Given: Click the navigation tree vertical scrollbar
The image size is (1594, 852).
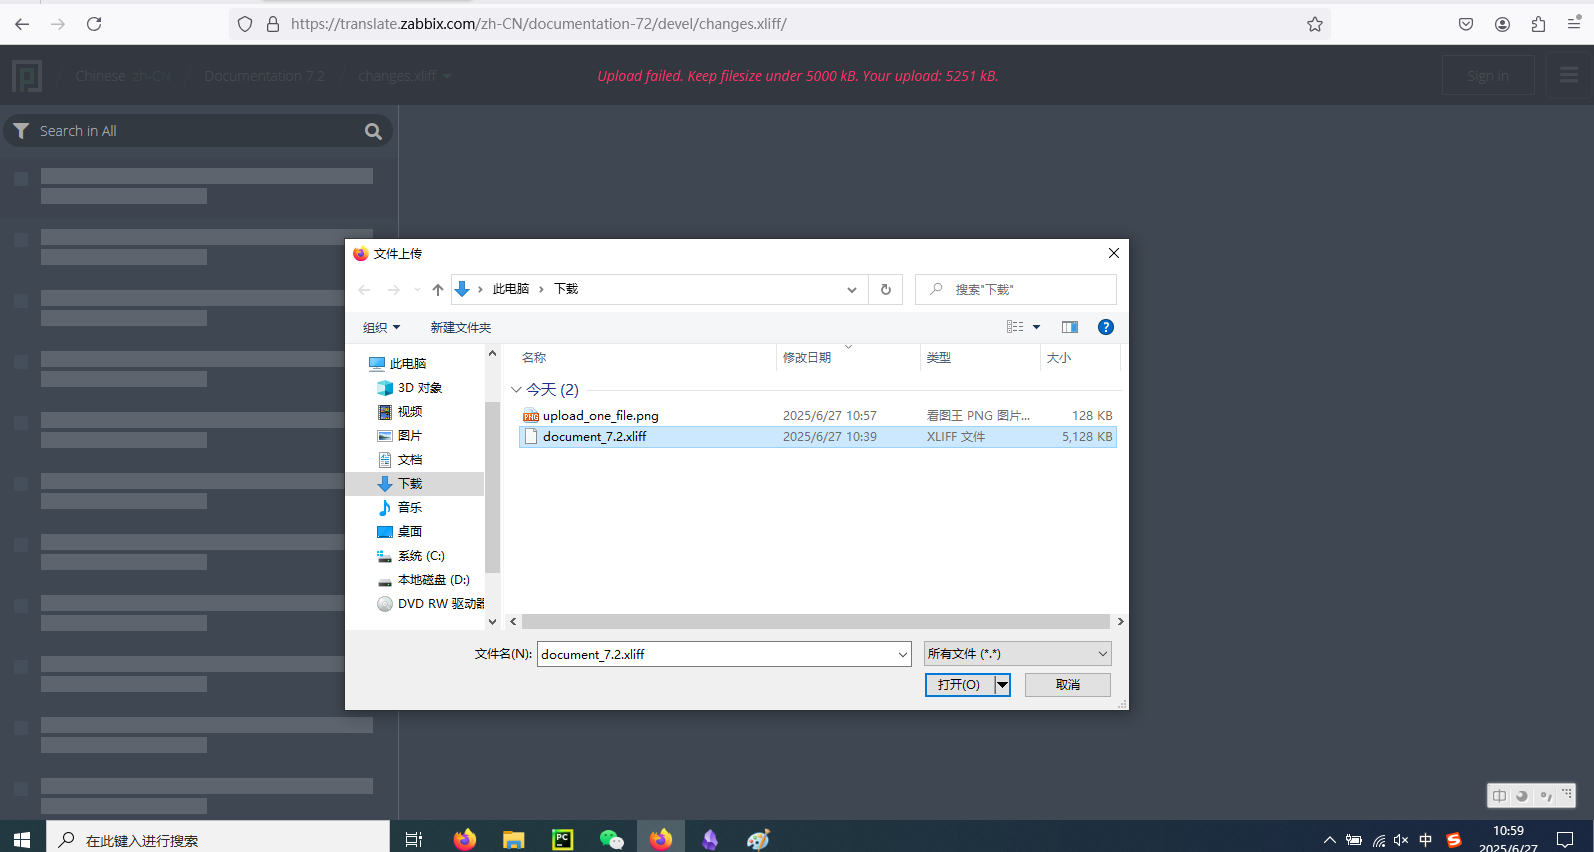Looking at the screenshot, I should [x=492, y=487].
